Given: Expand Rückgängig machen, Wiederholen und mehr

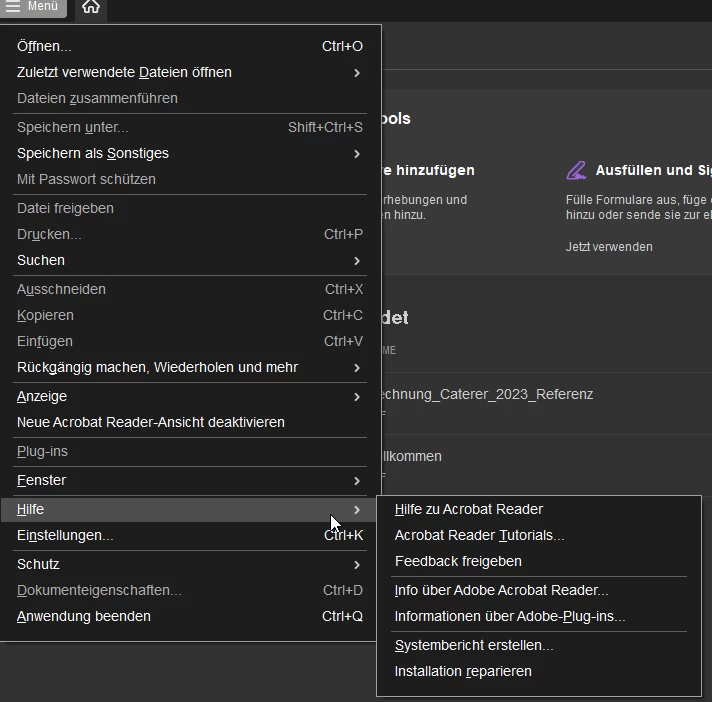Looking at the screenshot, I should point(190,367).
